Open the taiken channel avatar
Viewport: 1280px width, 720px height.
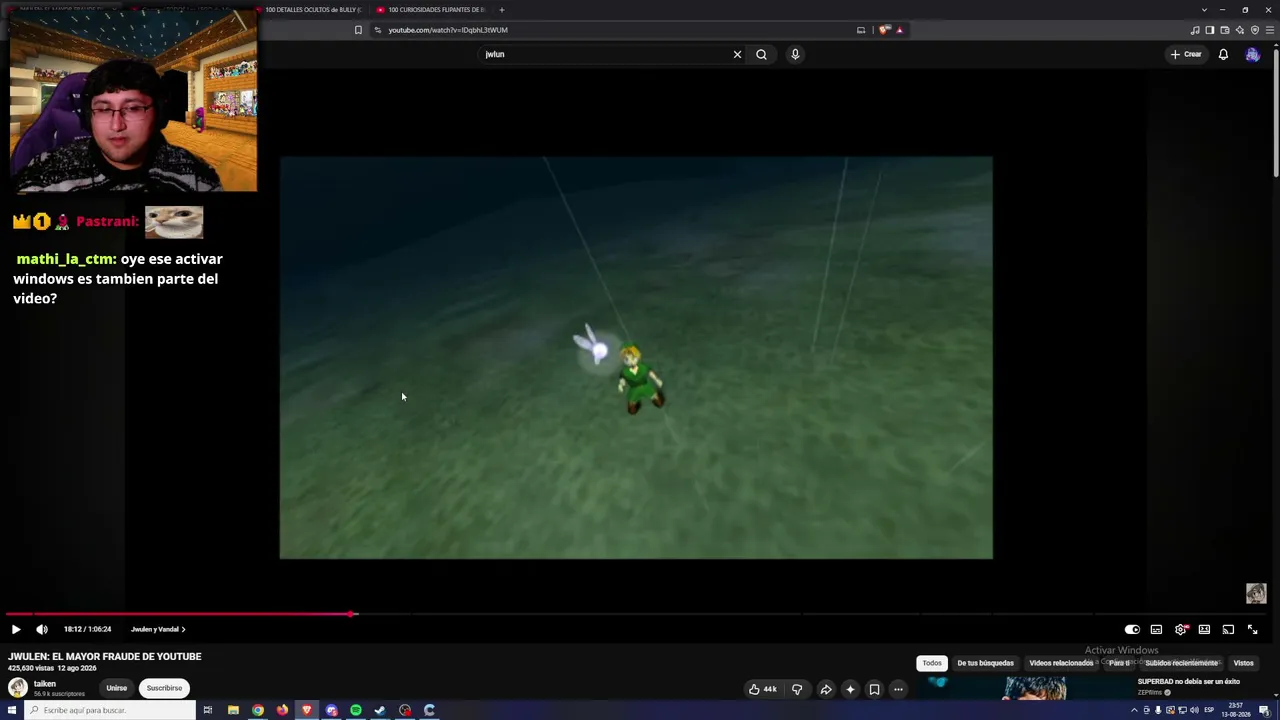18,687
